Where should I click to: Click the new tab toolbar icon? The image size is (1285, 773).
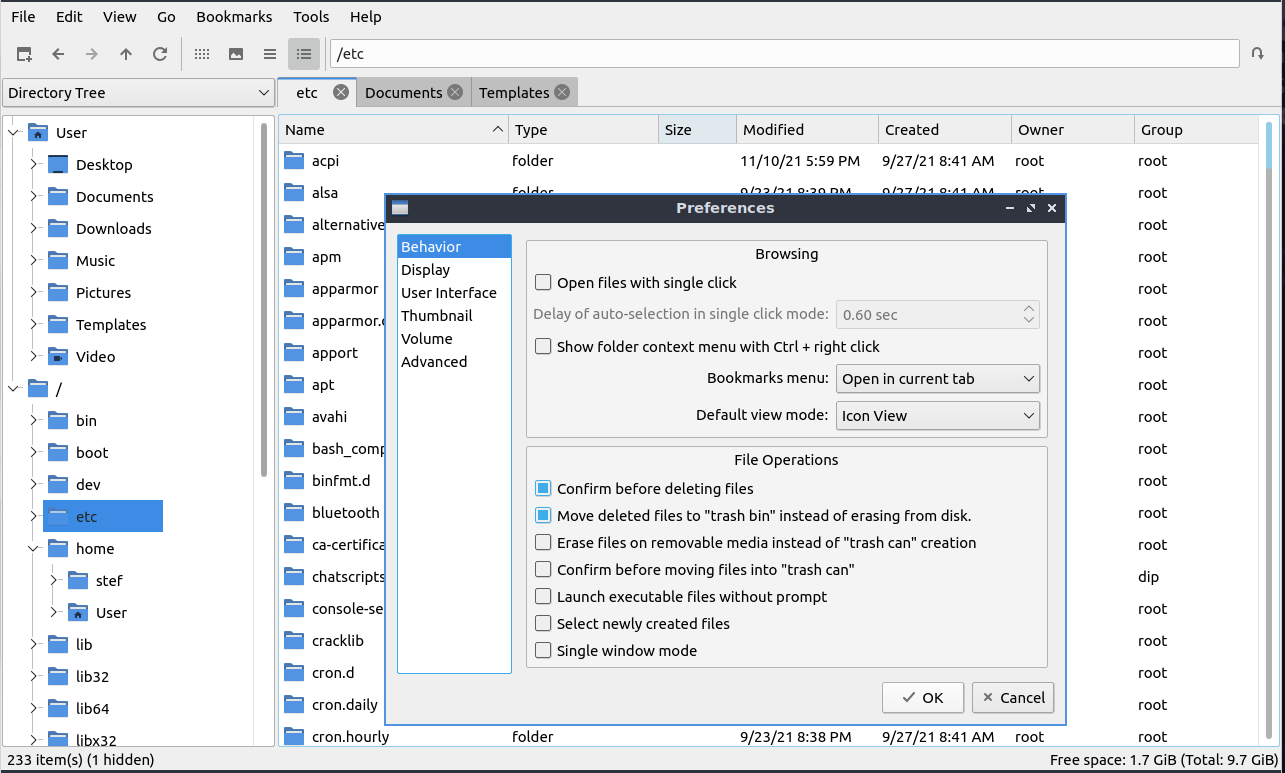click(x=24, y=54)
